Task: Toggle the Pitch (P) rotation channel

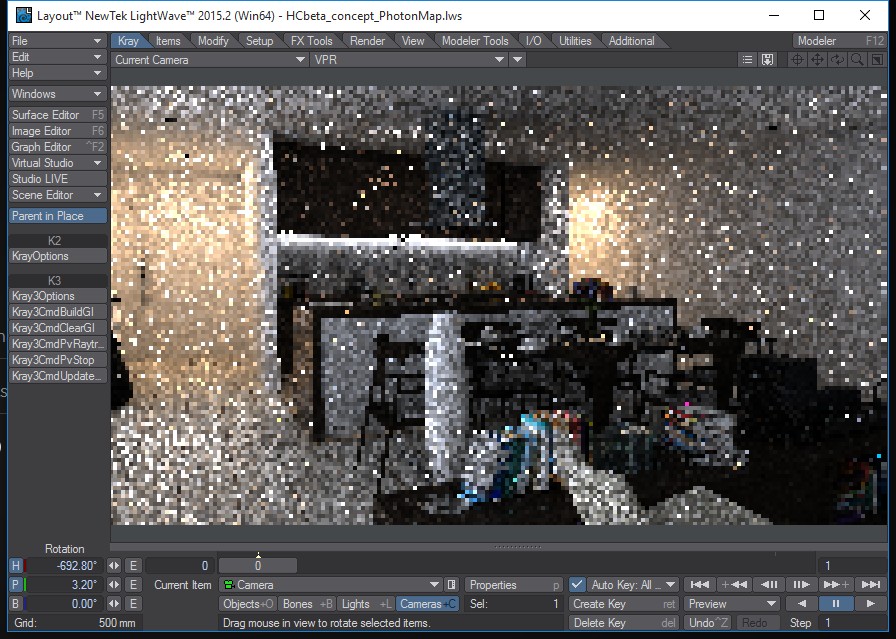Action: [x=15, y=585]
